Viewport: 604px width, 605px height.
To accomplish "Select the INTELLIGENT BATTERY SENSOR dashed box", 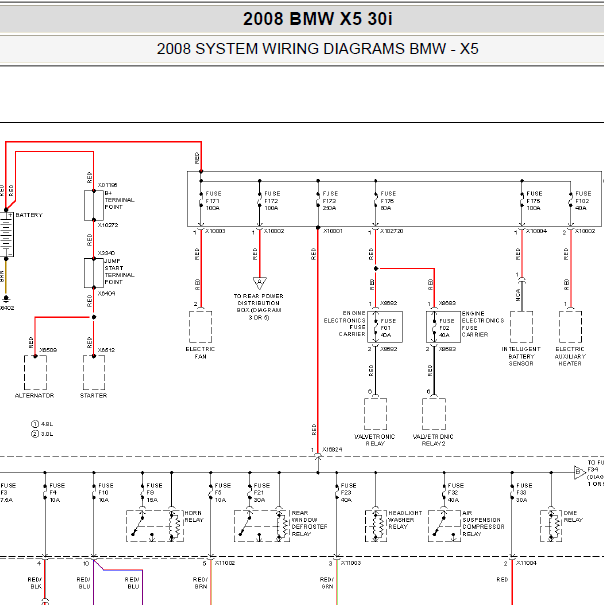I will [x=522, y=327].
